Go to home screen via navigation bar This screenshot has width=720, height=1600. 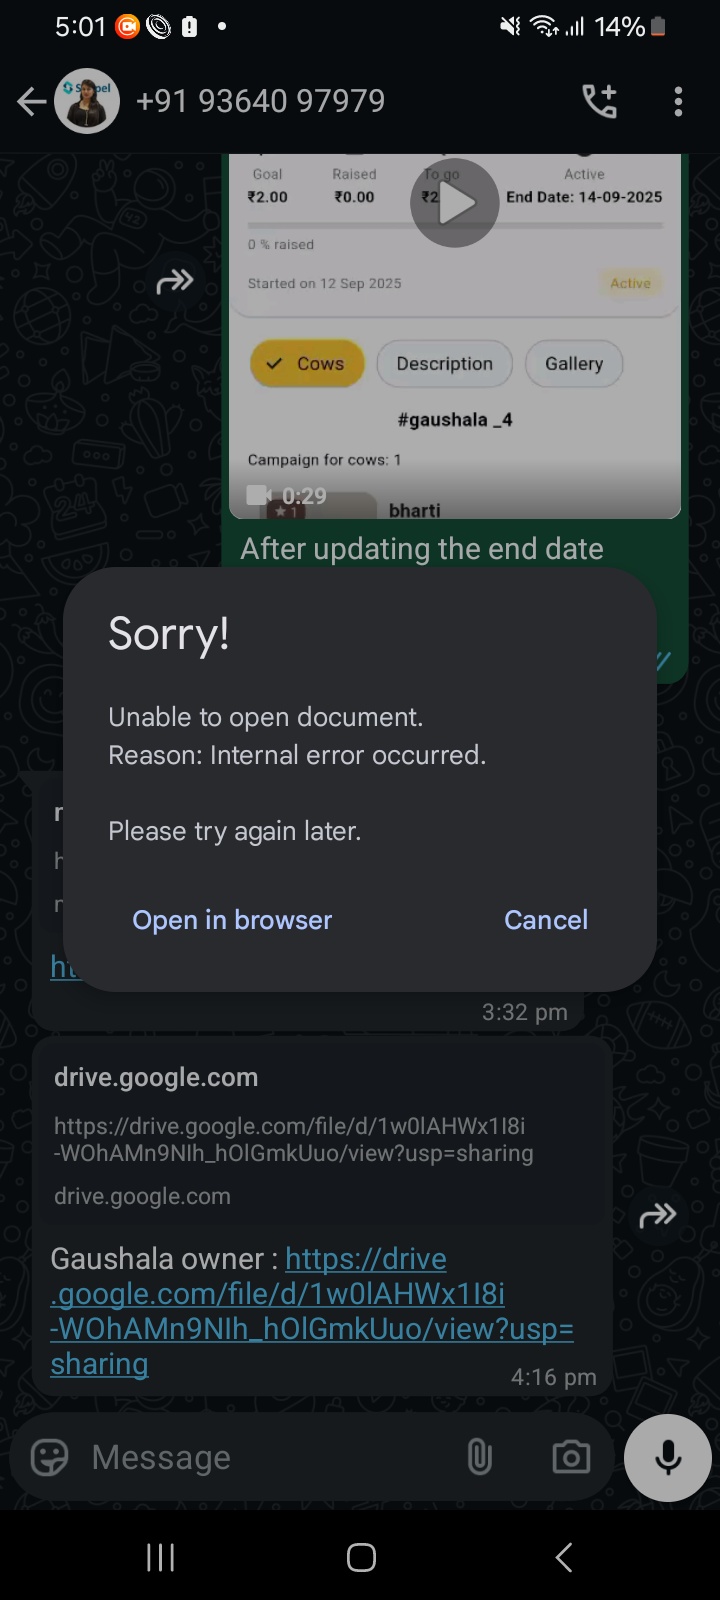[361, 1557]
